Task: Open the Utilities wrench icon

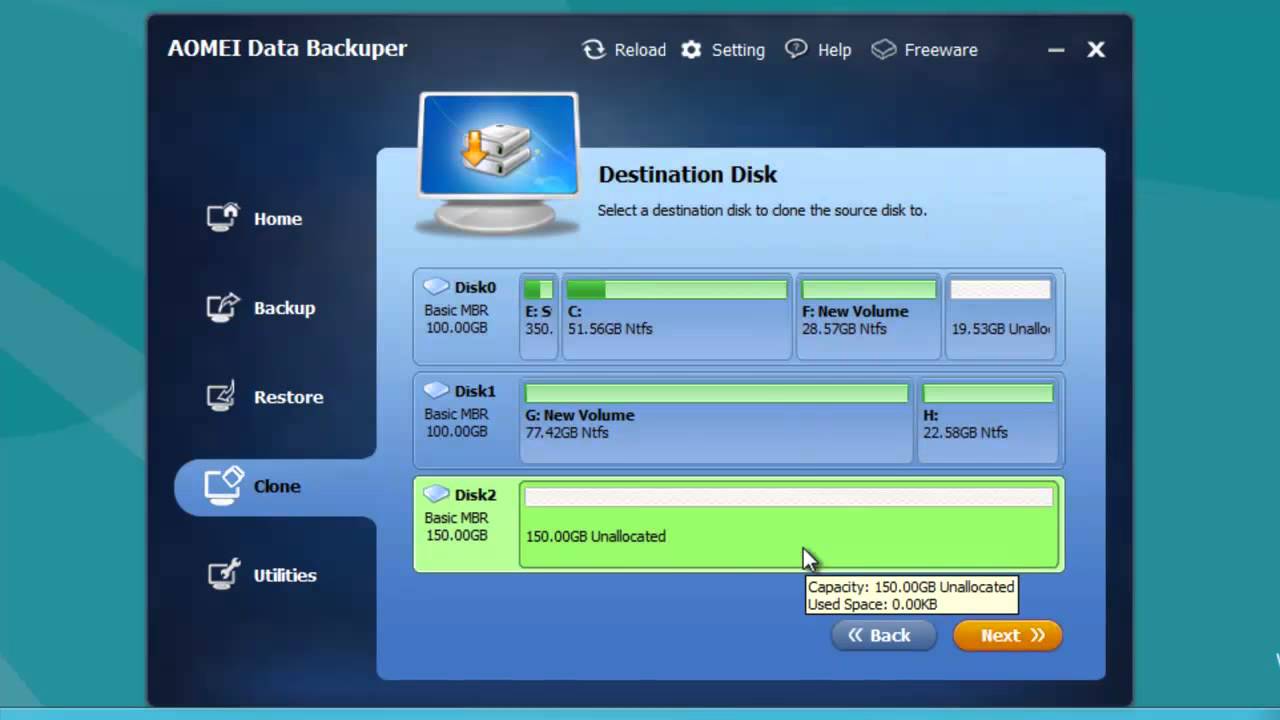Action: 223,574
